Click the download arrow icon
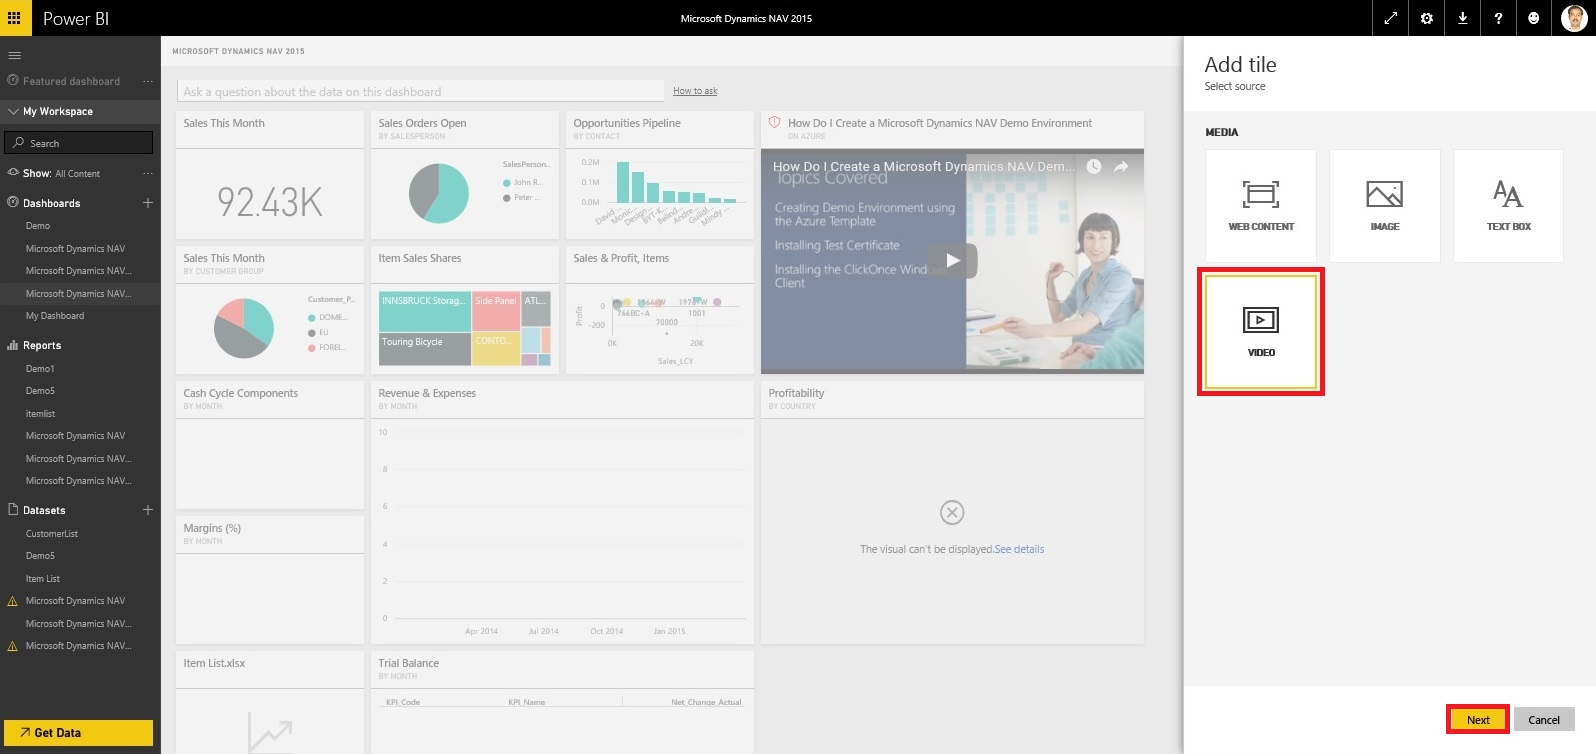 1462,18
